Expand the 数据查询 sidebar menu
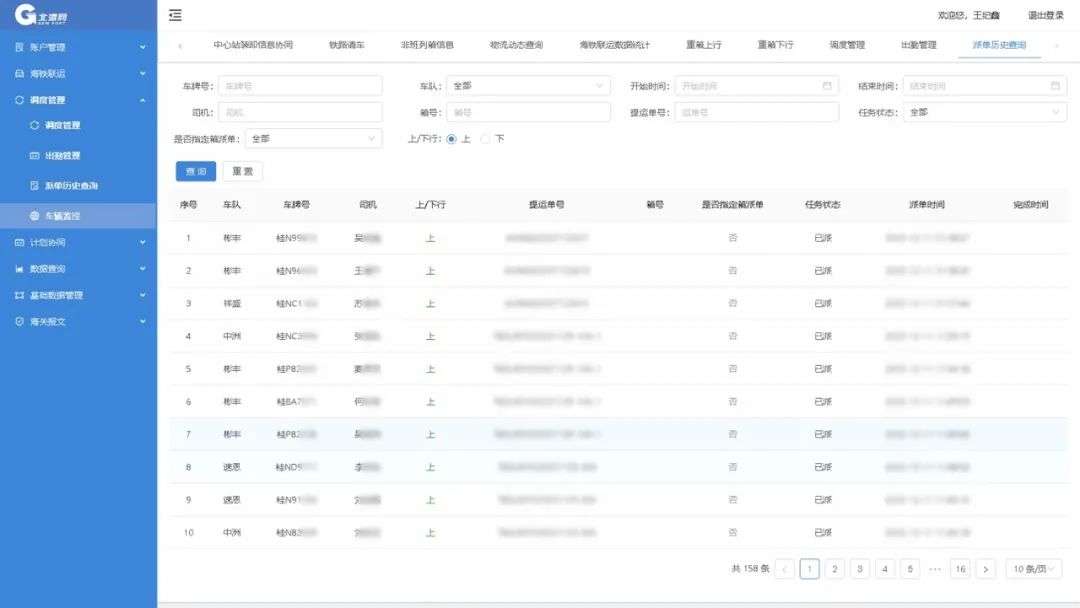 (x=78, y=269)
